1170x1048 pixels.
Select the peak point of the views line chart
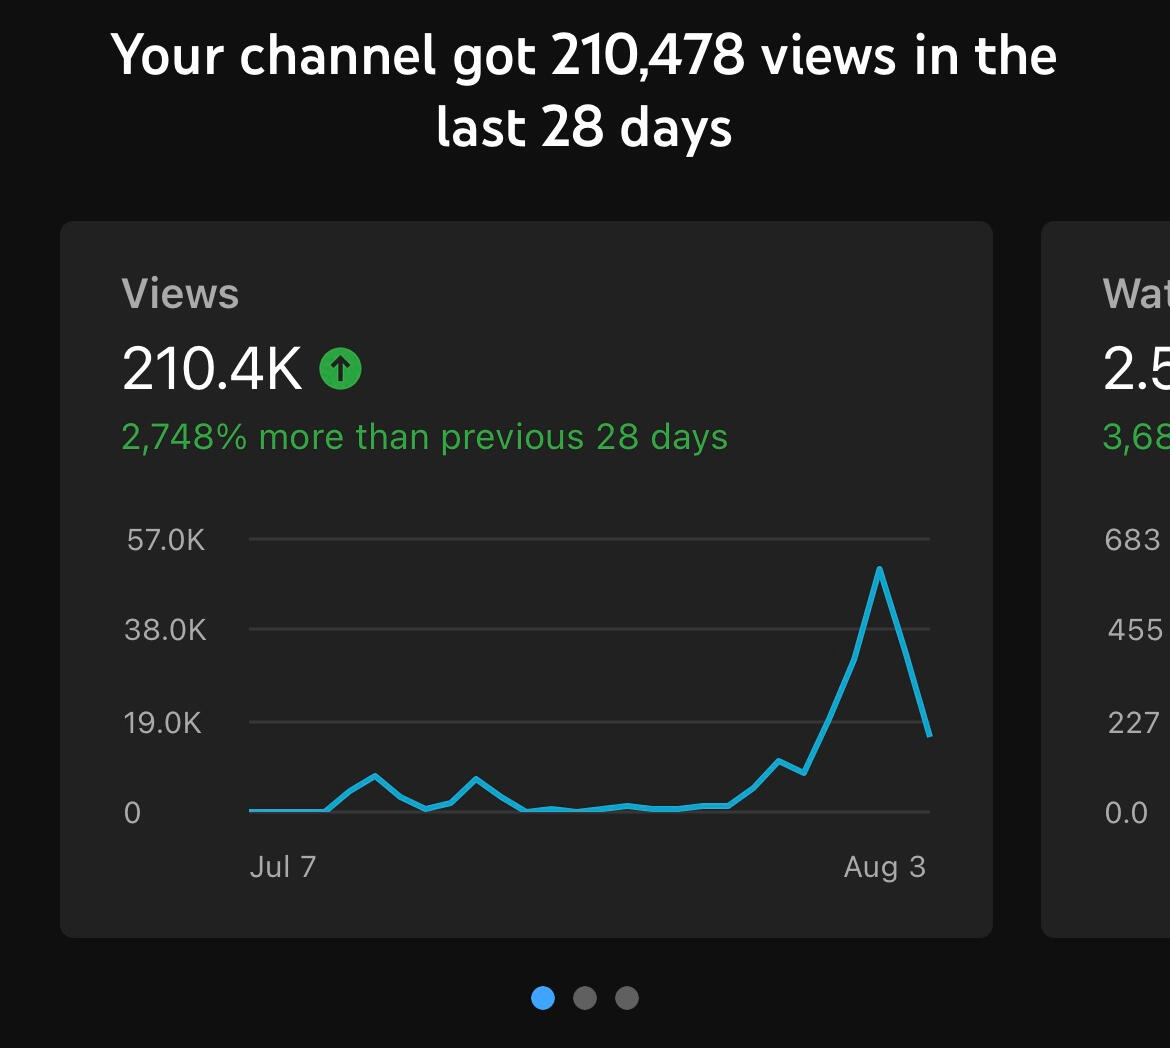pos(878,569)
